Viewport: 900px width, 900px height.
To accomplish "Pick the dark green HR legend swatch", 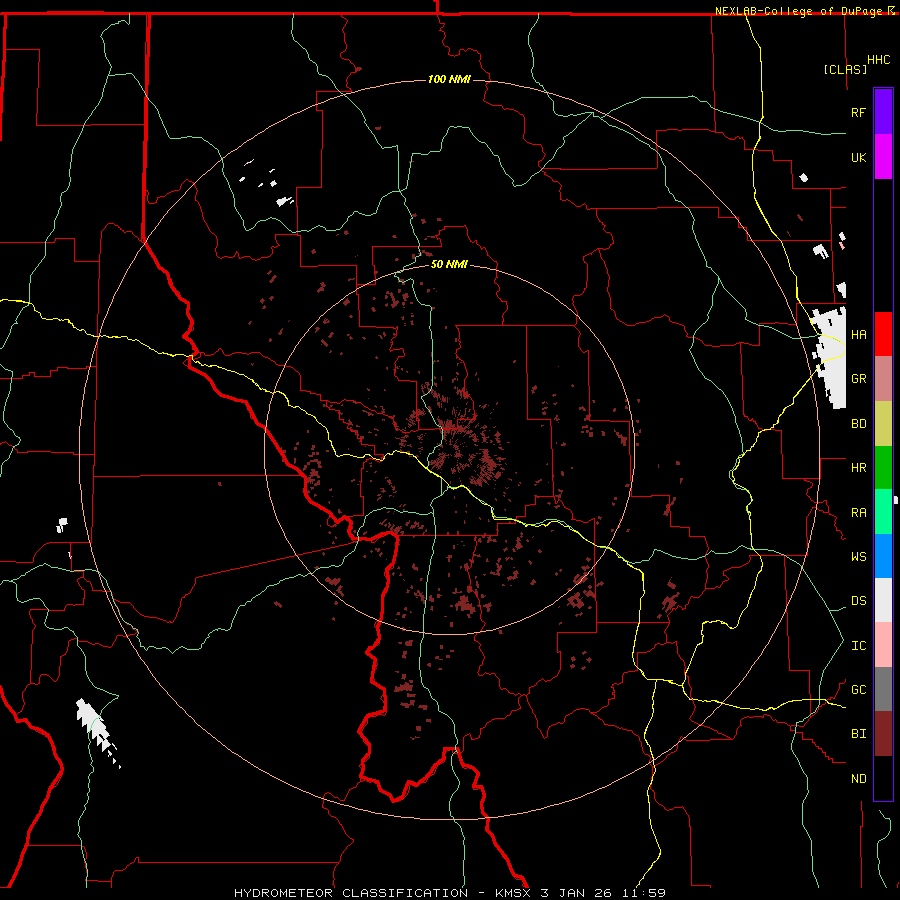I will point(883,467).
